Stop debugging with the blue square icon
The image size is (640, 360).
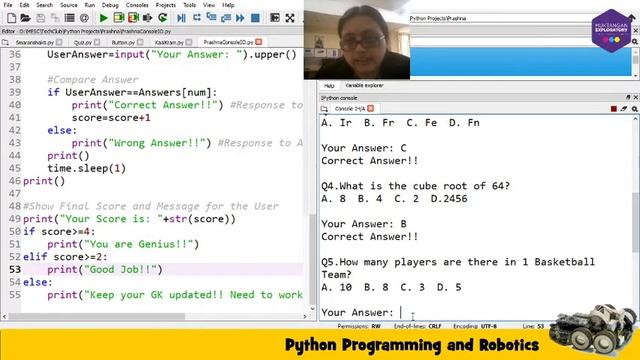click(255, 18)
